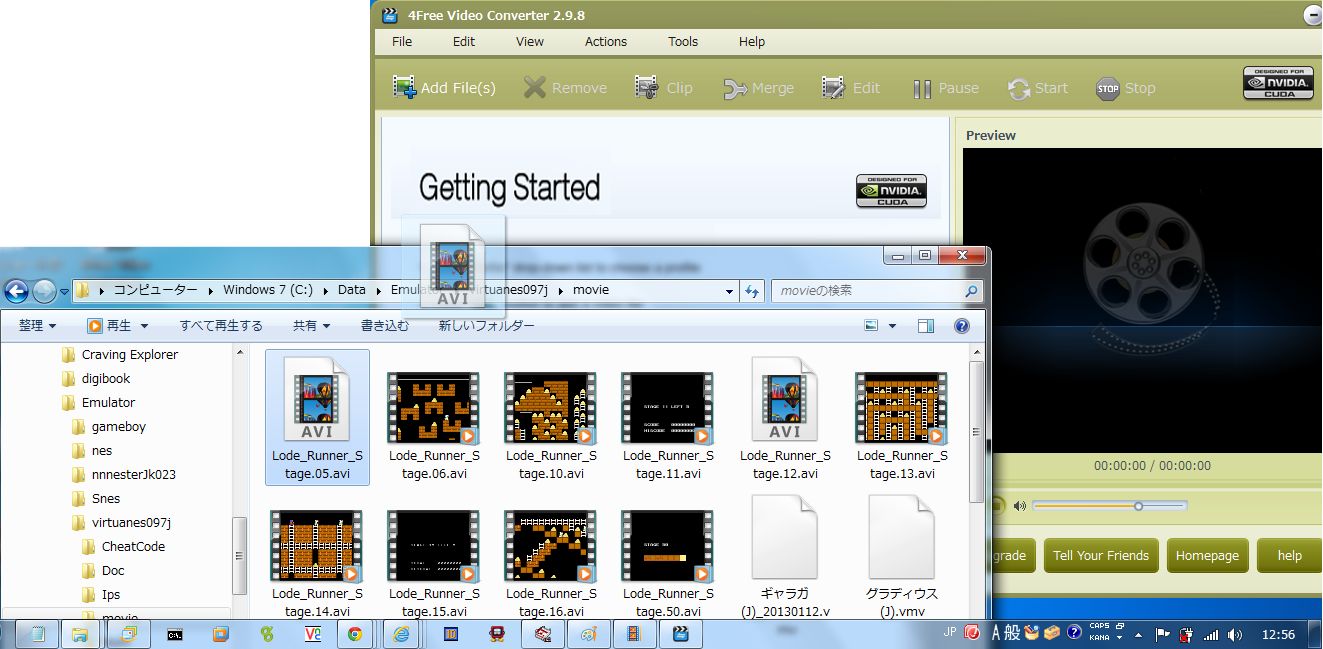Click the Homepage button
The width and height of the screenshot is (1323, 649).
(1207, 555)
